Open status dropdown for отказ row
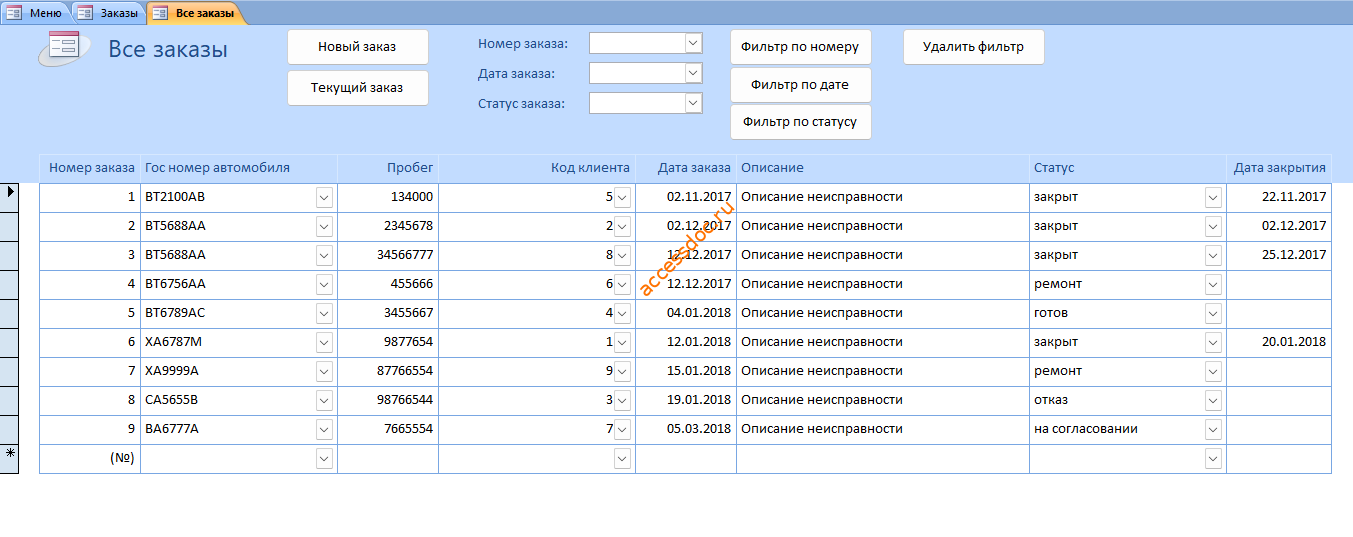Image resolution: width=1353 pixels, height=537 pixels. tap(1214, 401)
